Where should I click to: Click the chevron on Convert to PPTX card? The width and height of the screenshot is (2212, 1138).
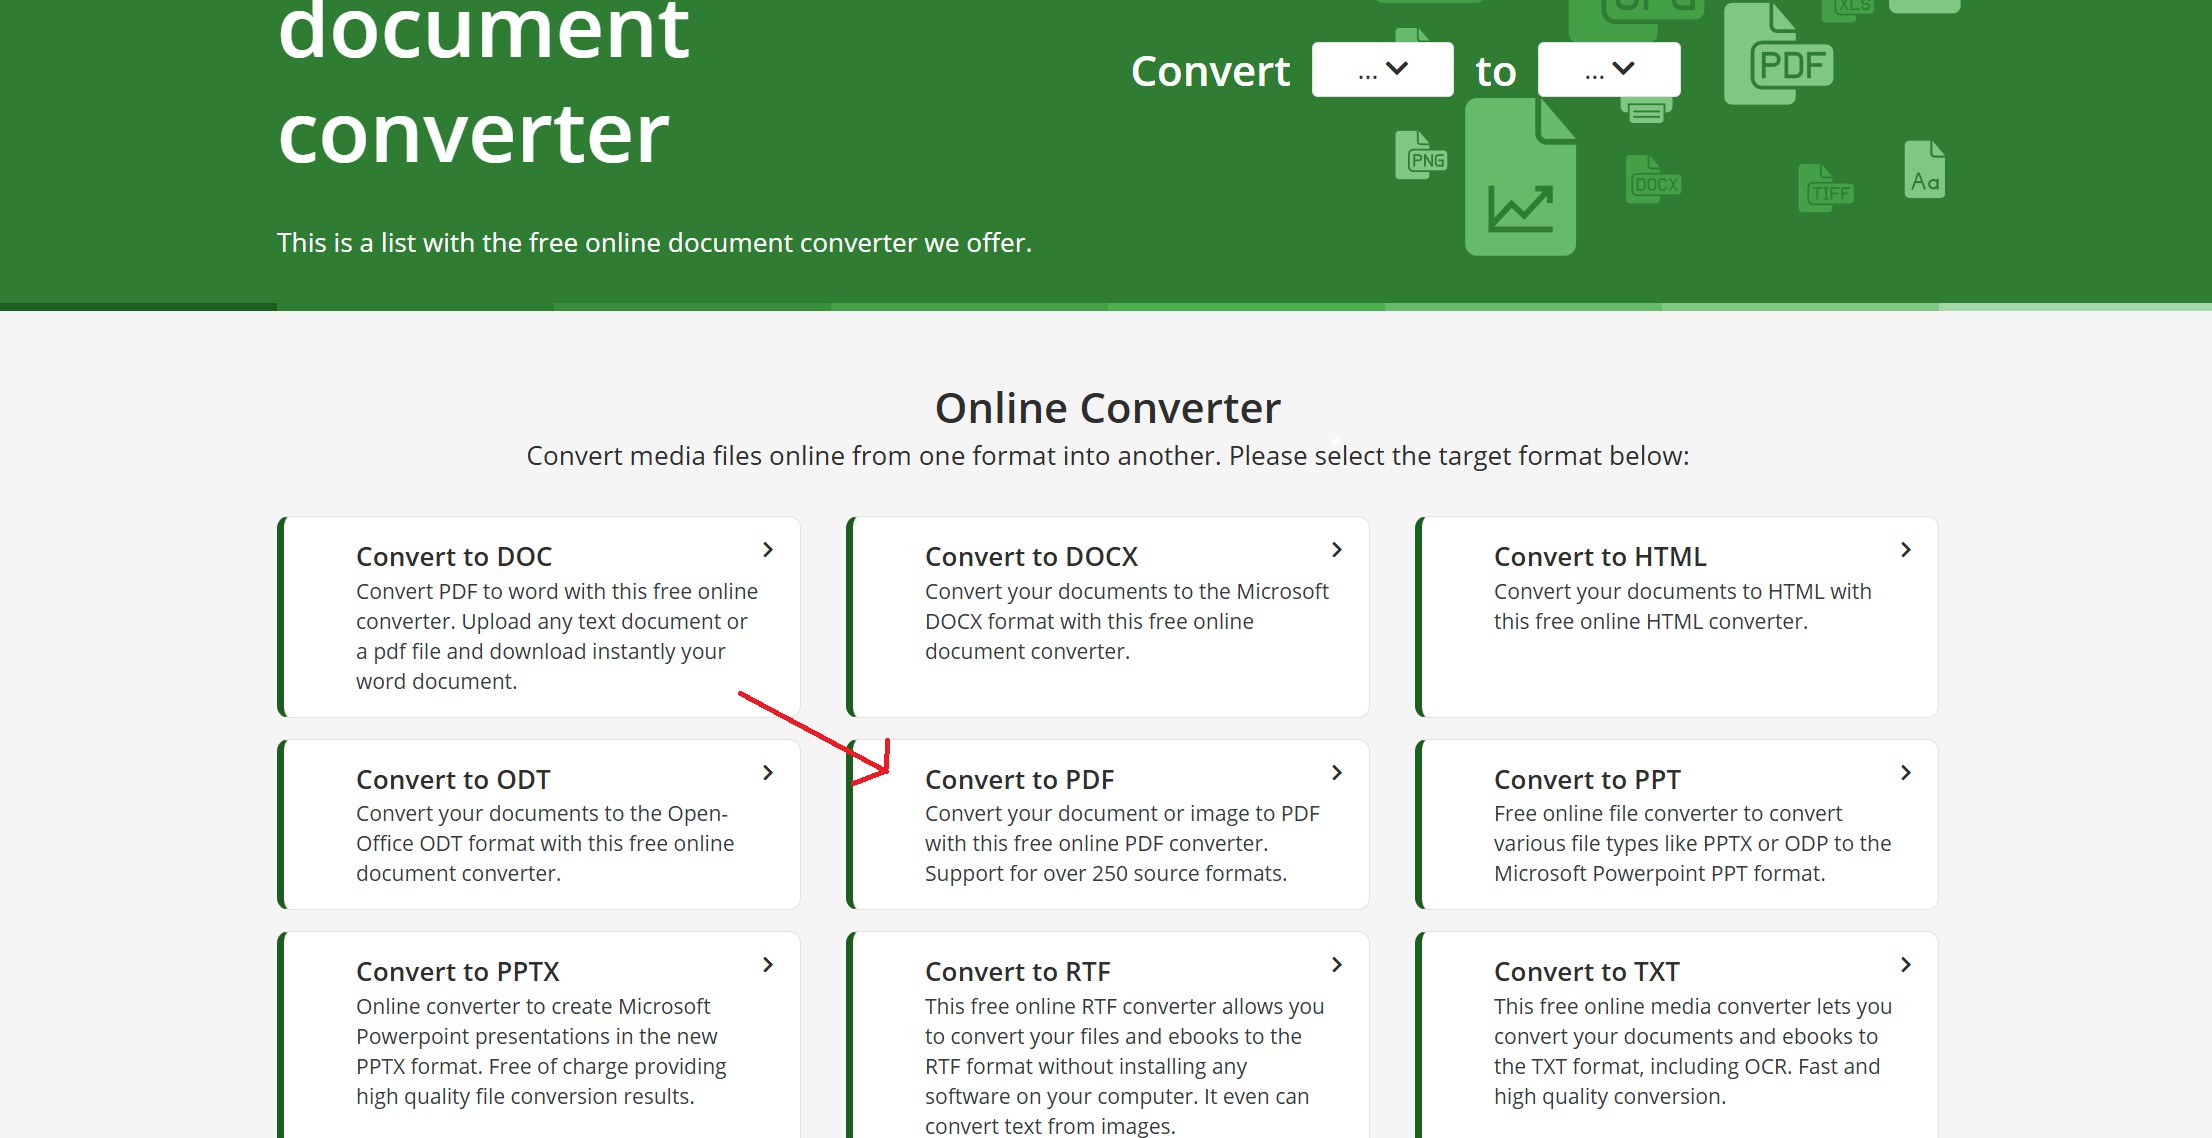[x=768, y=965]
